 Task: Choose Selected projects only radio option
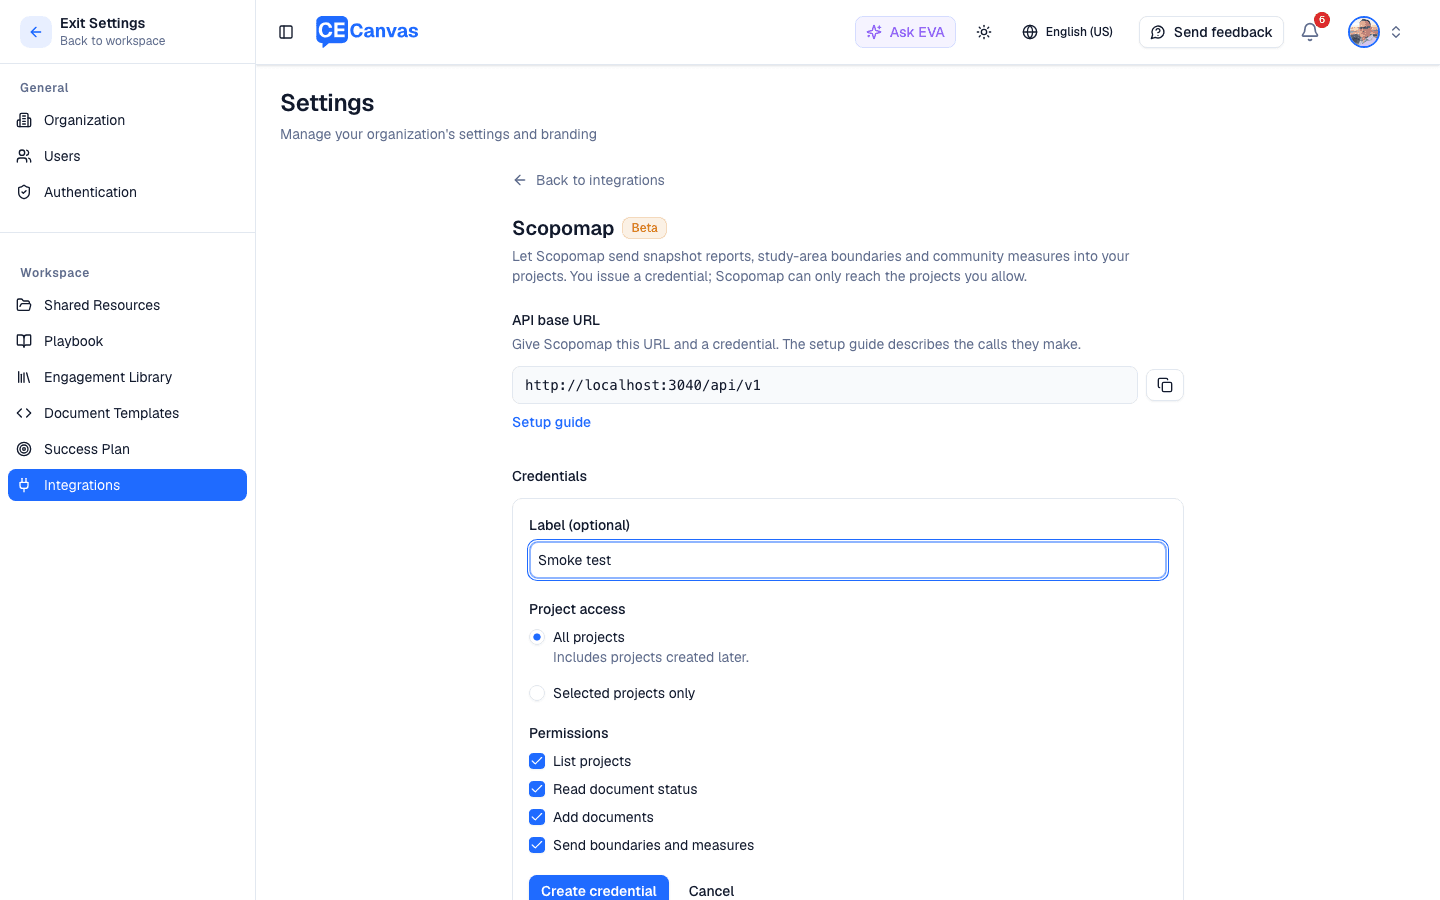(x=537, y=693)
